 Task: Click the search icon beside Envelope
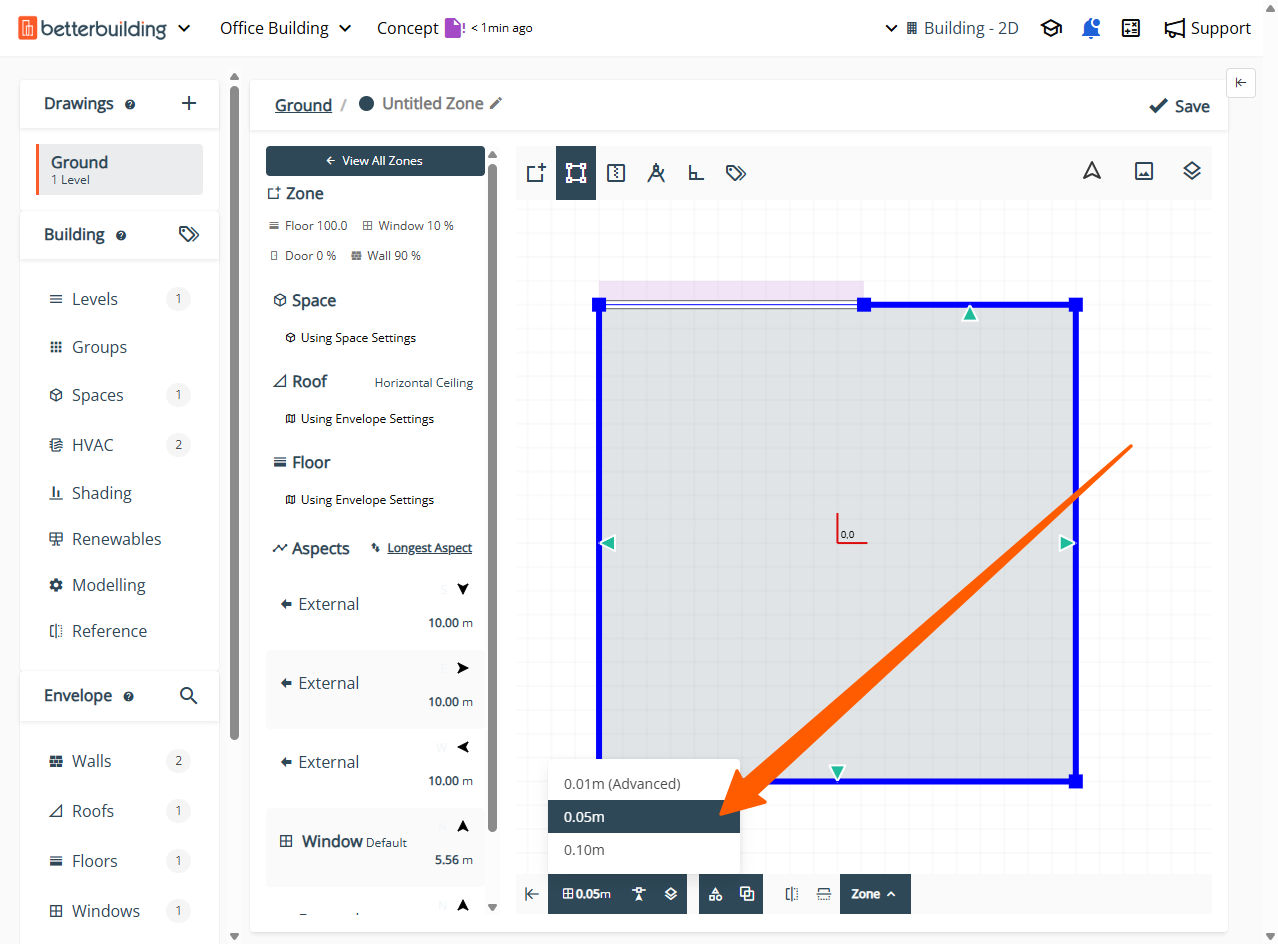(188, 695)
